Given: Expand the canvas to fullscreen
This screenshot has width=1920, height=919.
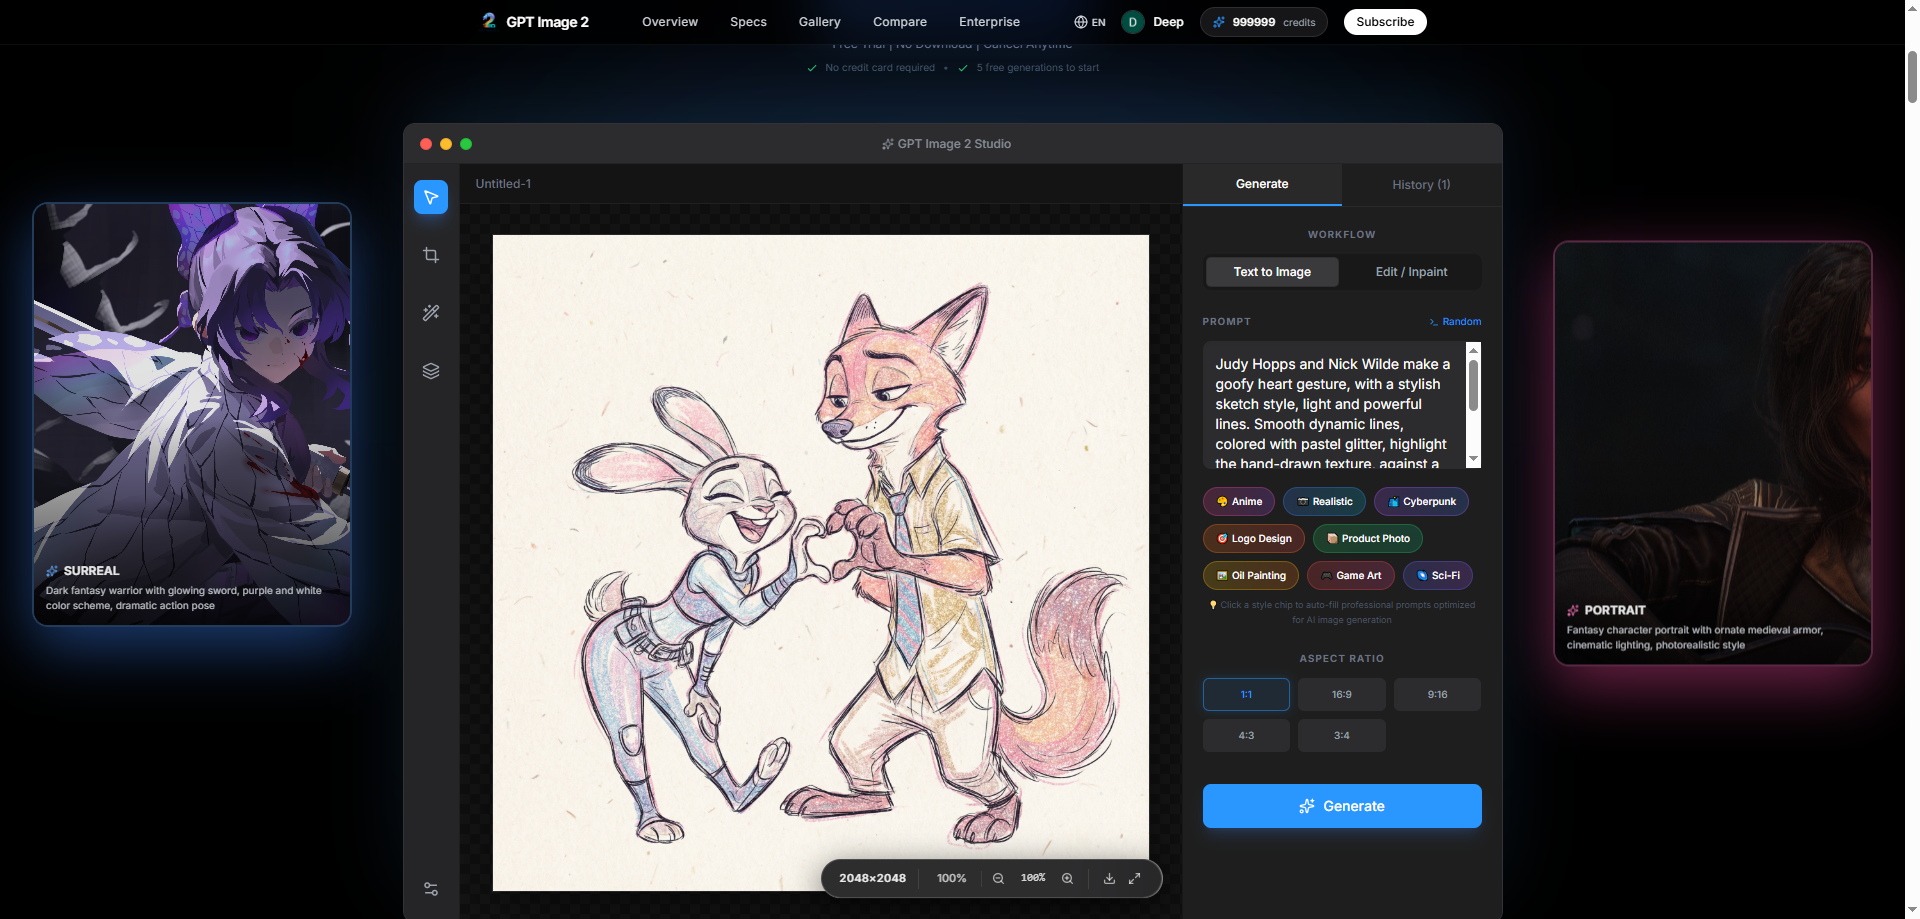Looking at the screenshot, I should click(x=1134, y=878).
